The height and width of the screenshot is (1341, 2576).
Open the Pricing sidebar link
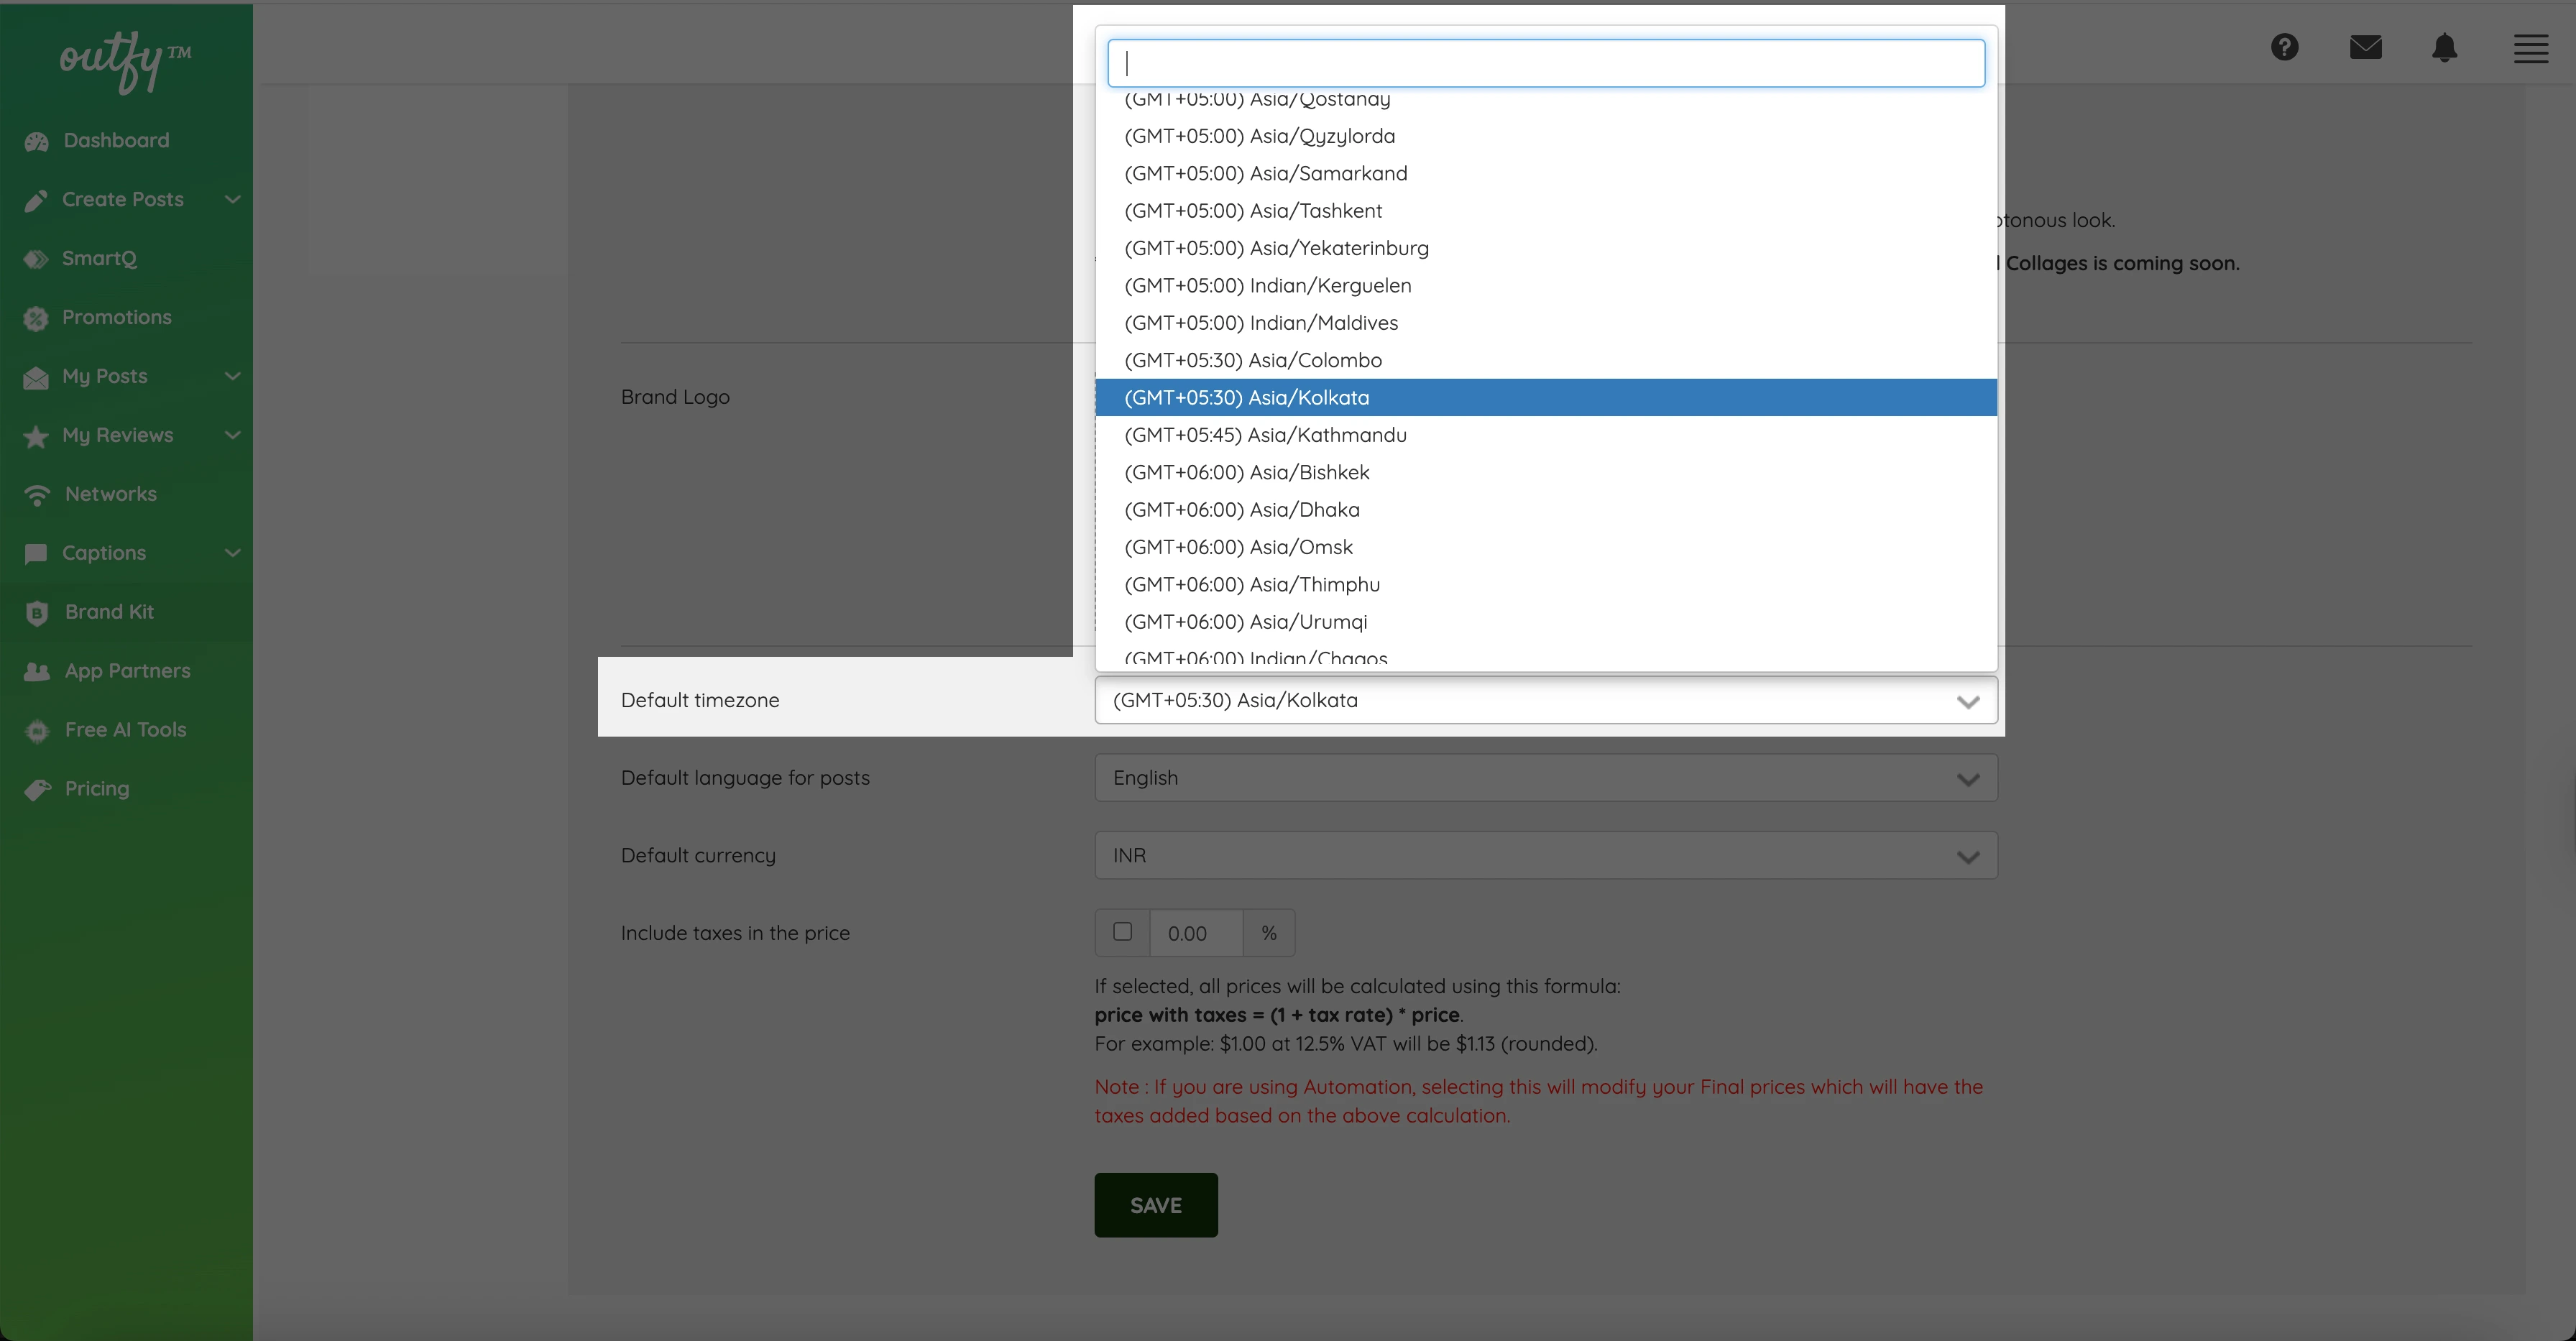pos(97,789)
